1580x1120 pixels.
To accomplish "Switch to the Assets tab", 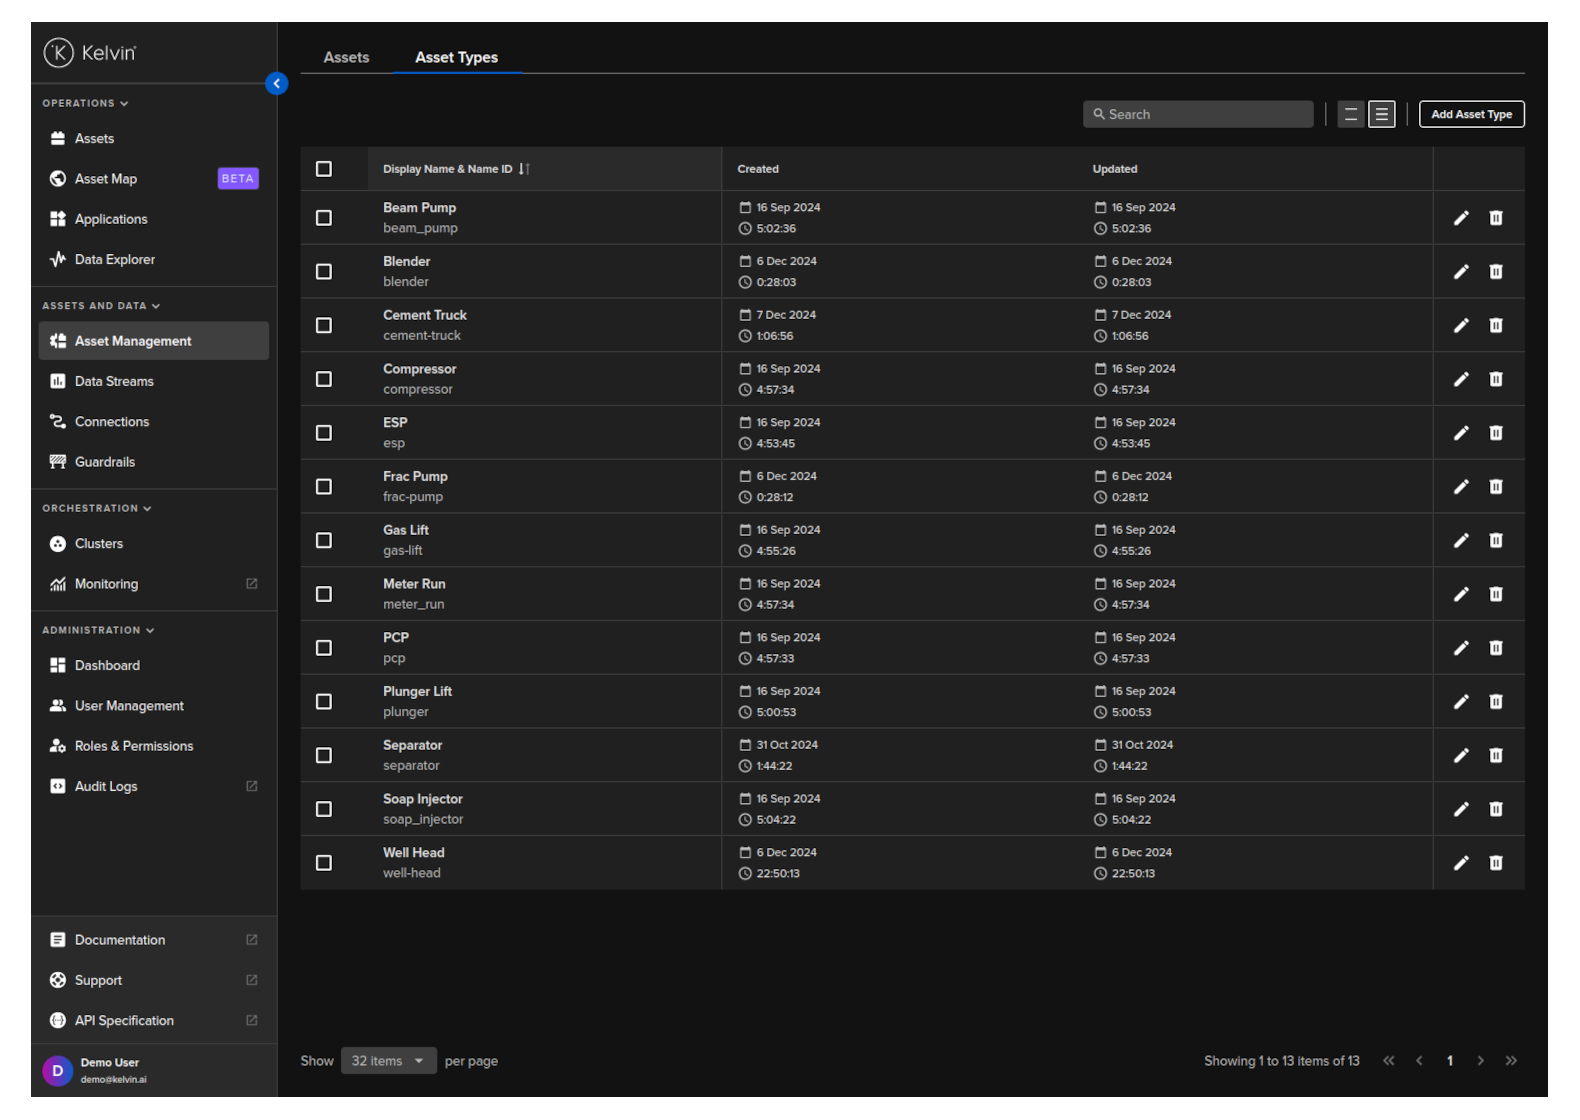I will (346, 58).
